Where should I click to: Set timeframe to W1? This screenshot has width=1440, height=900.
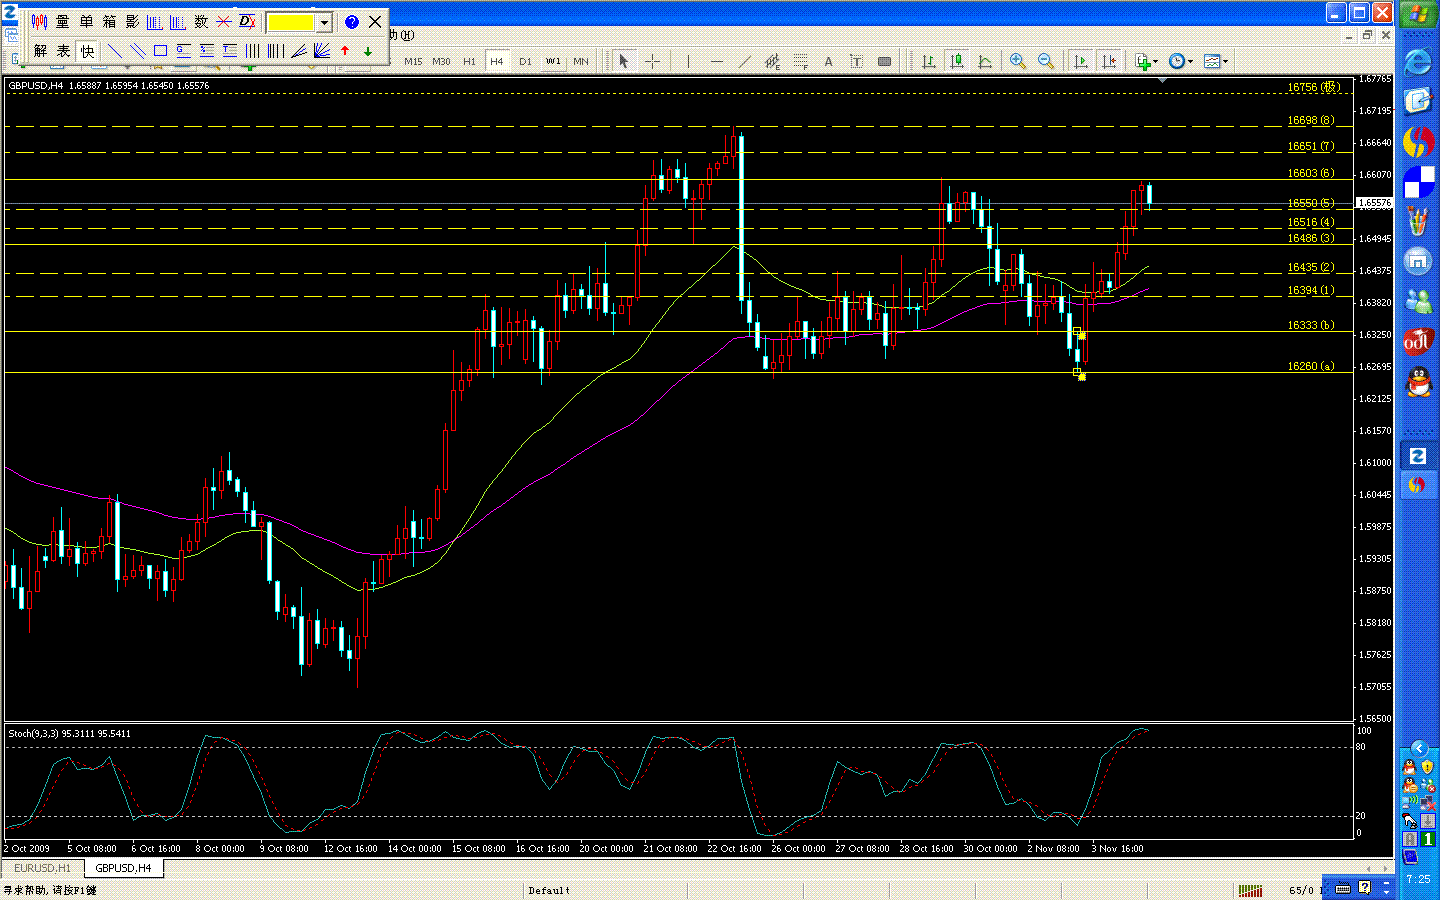coord(553,61)
